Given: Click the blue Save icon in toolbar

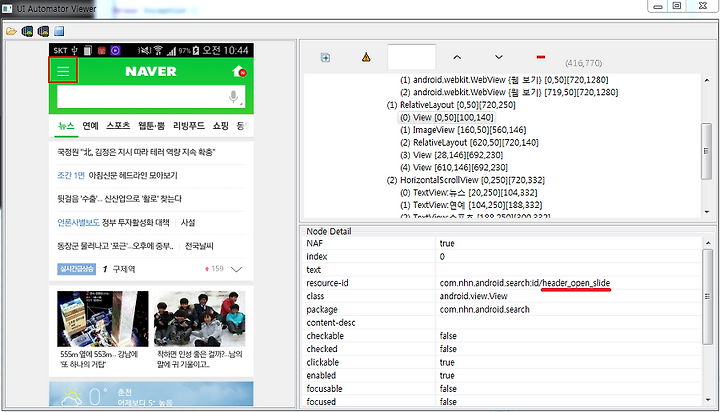Looking at the screenshot, I should 59,31.
